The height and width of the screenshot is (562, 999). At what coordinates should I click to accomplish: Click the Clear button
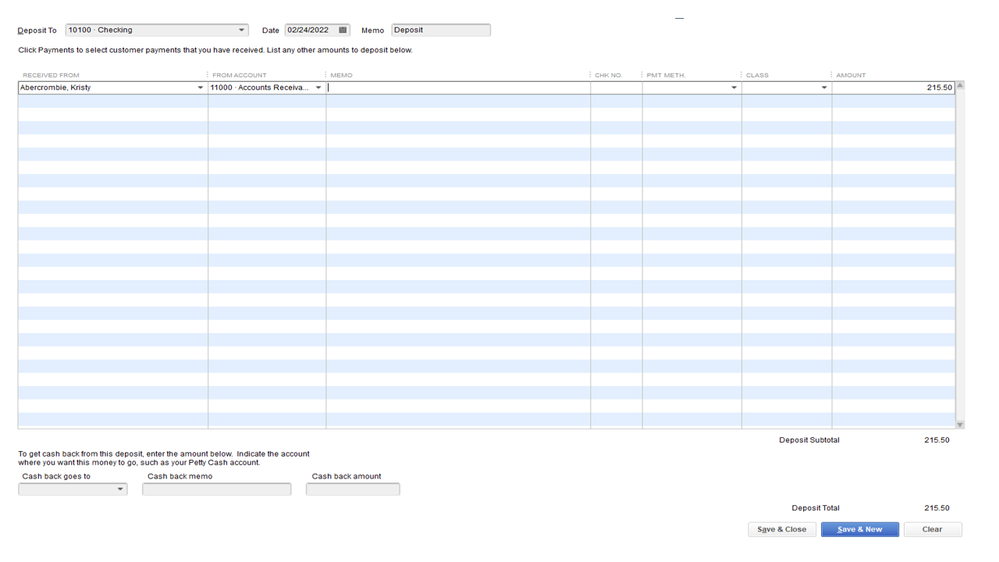(932, 530)
